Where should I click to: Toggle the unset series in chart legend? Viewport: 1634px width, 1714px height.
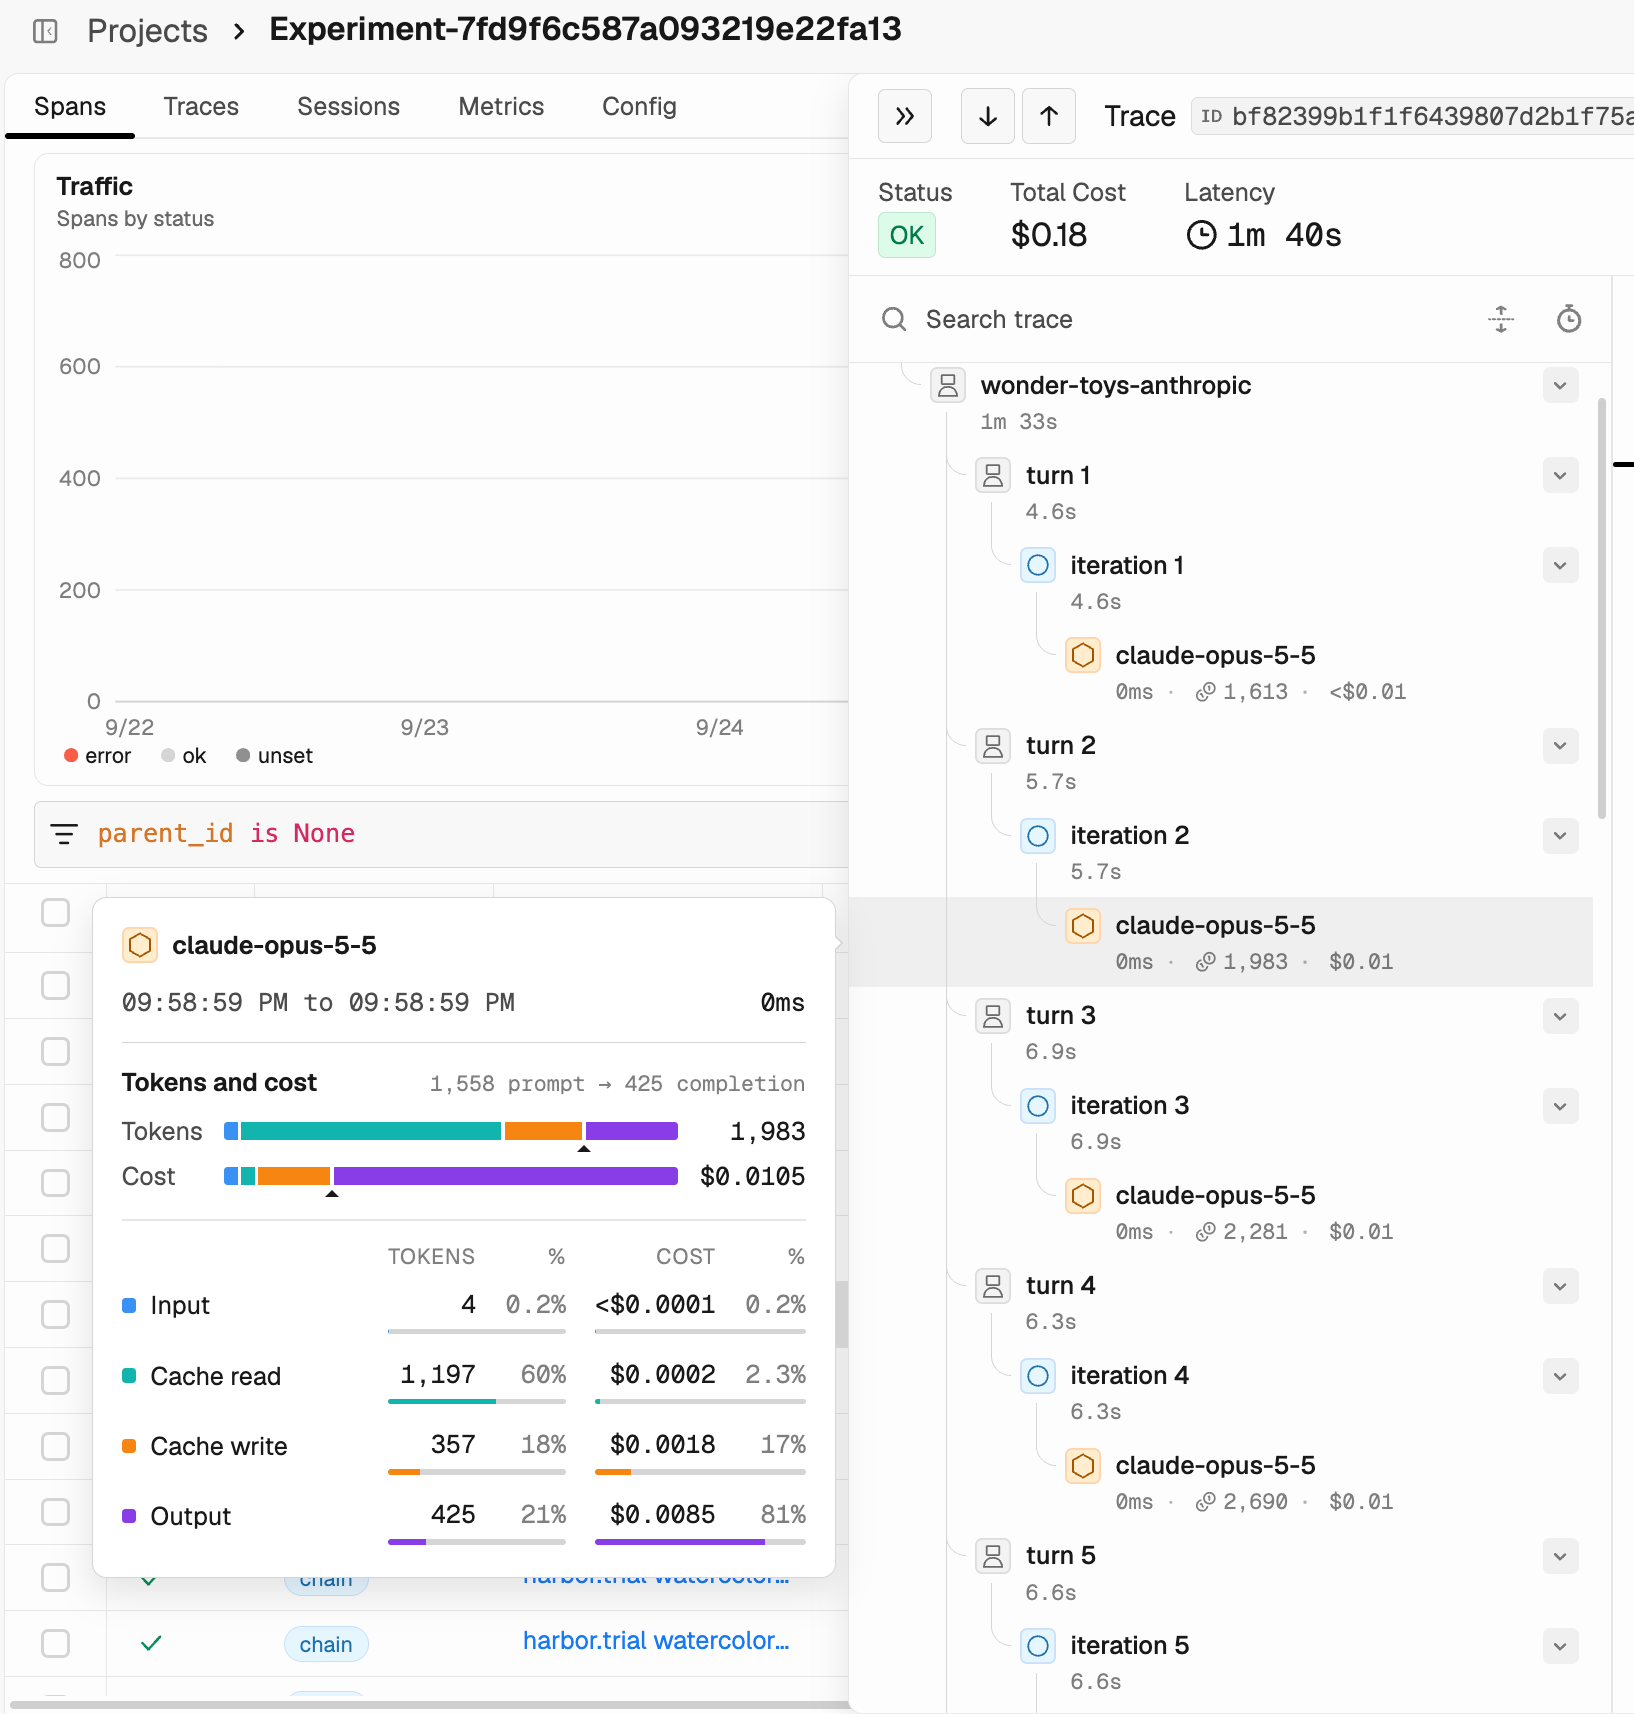[x=274, y=756]
